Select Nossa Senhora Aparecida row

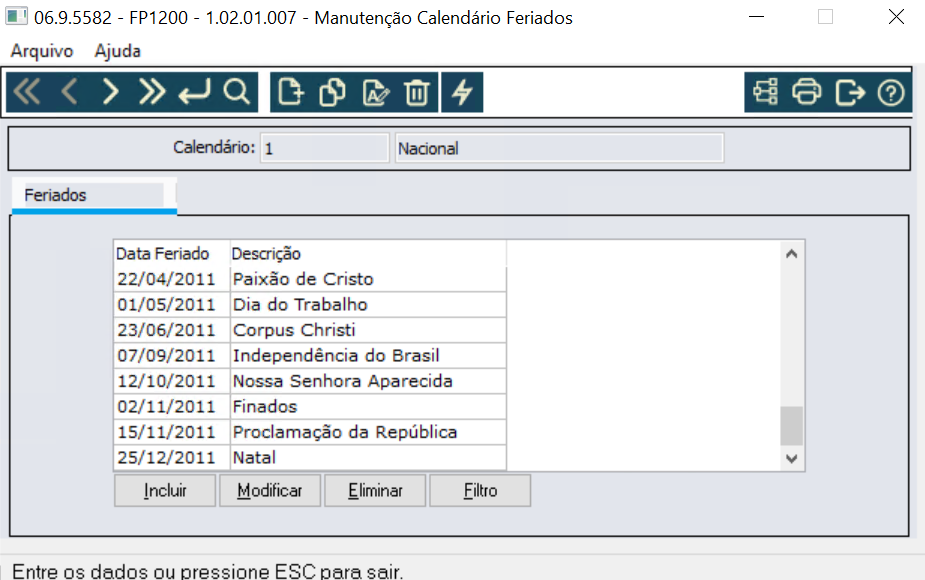[x=310, y=381]
